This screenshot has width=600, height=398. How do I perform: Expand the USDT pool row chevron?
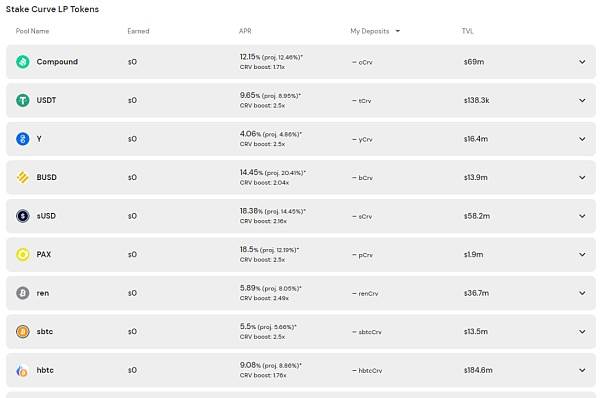pyautogui.click(x=582, y=100)
